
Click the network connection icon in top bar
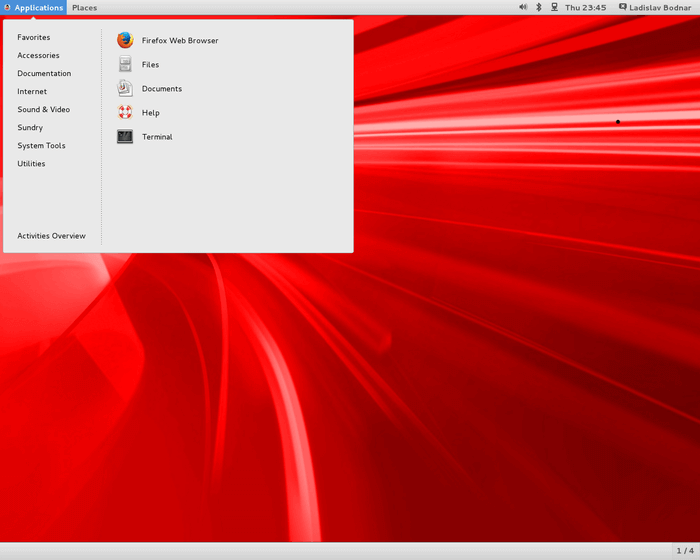coord(554,7)
